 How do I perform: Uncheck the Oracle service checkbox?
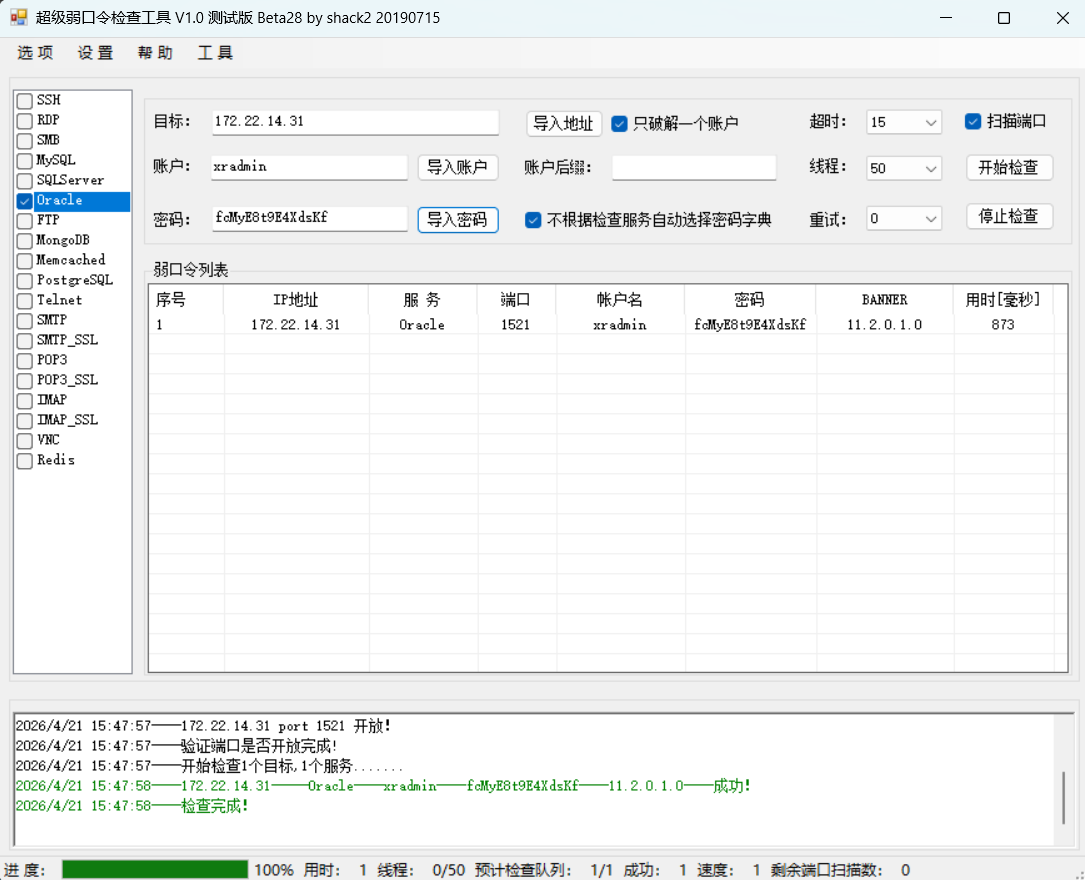[x=25, y=201]
